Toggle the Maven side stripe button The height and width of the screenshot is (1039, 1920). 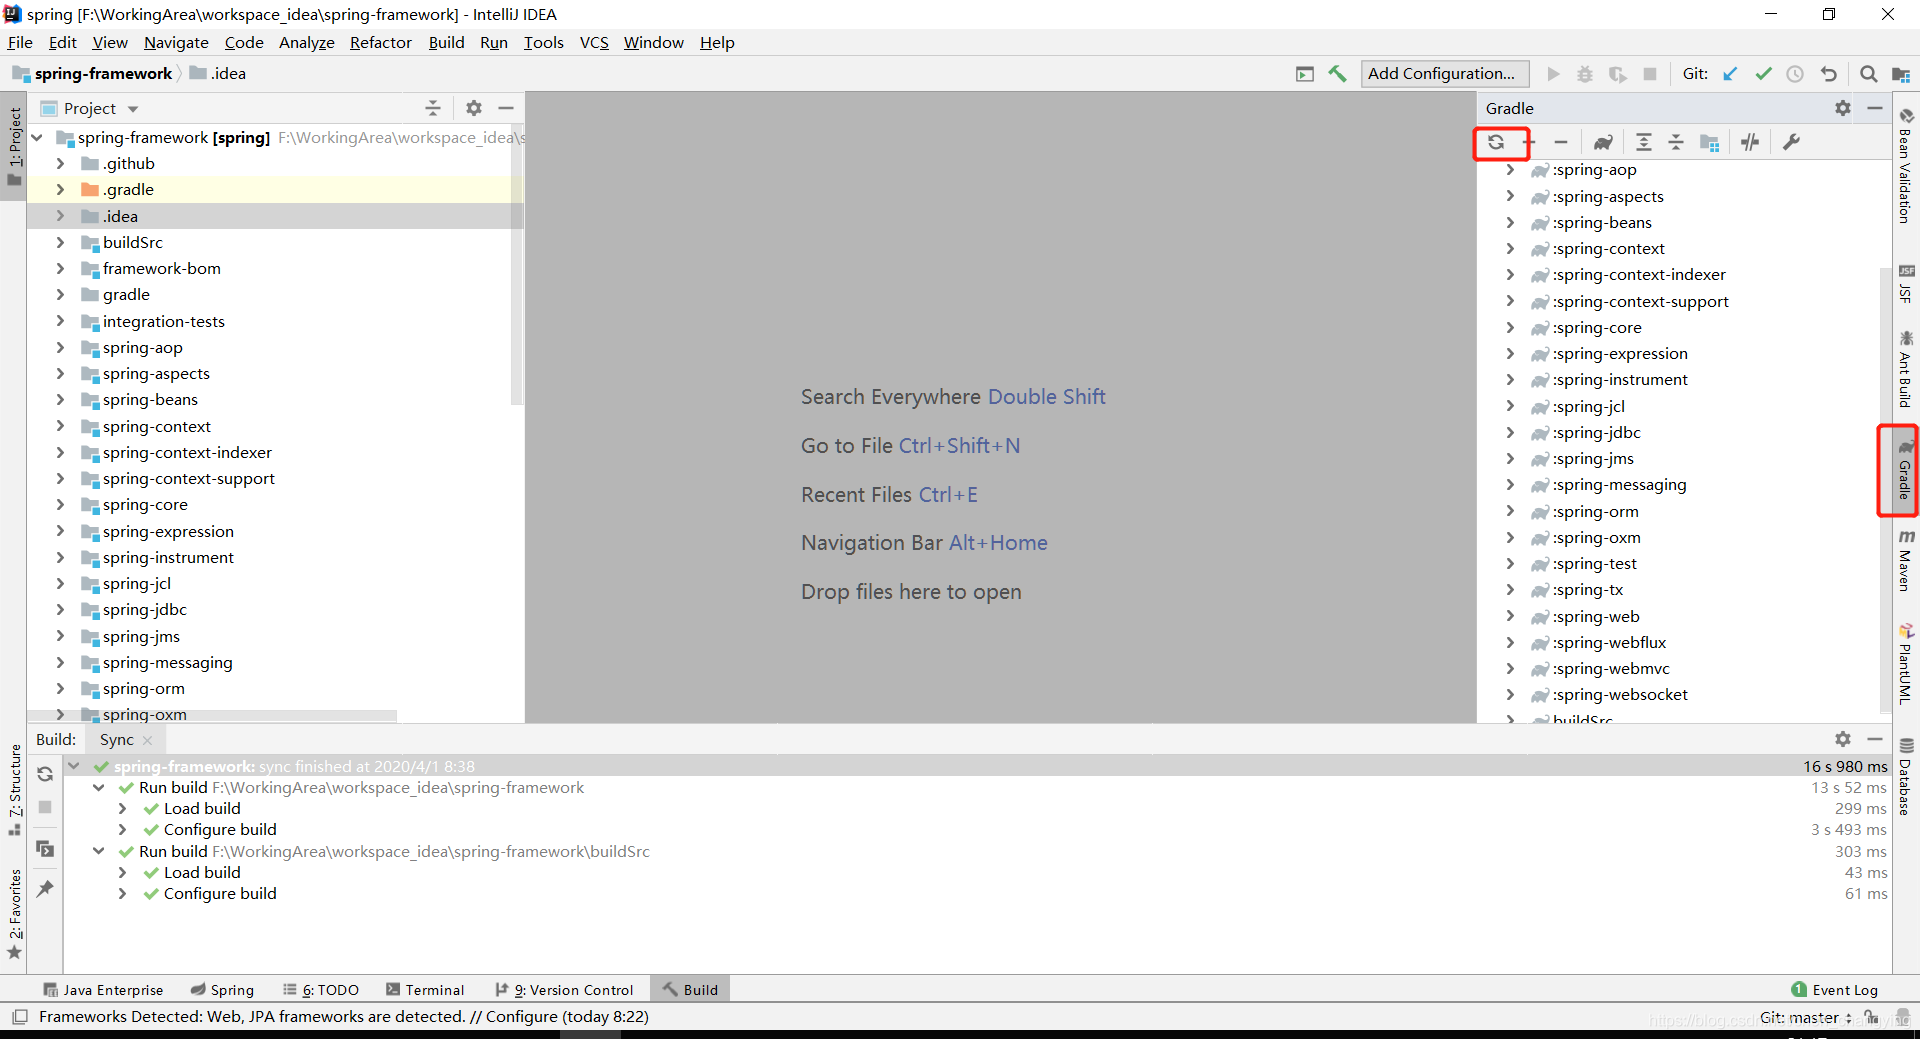1905,560
